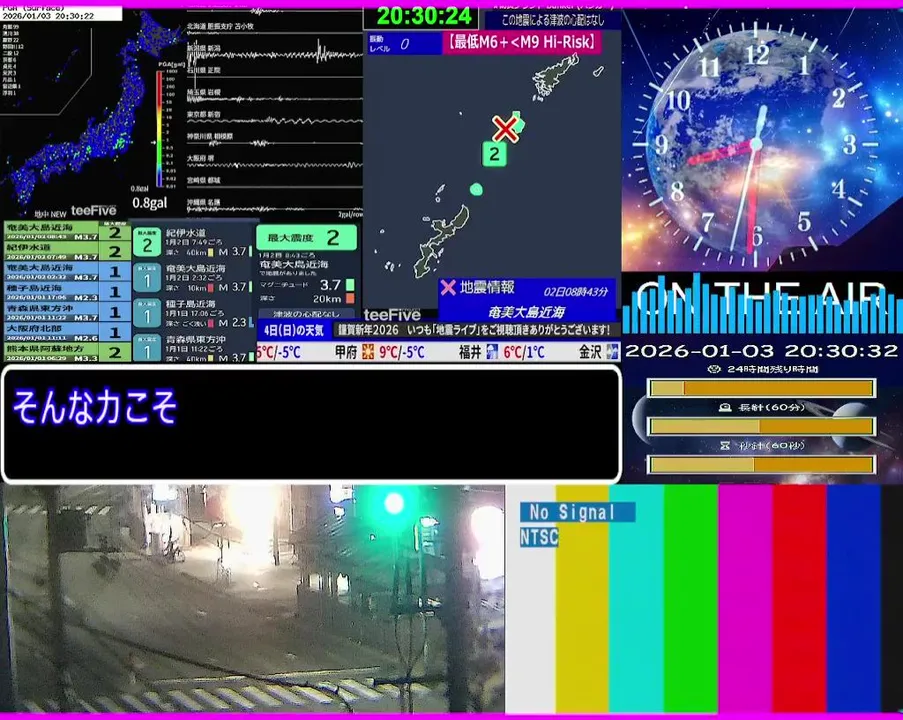Click the PGA vertical color scale legend
903x720 pixels.
(x=159, y=128)
